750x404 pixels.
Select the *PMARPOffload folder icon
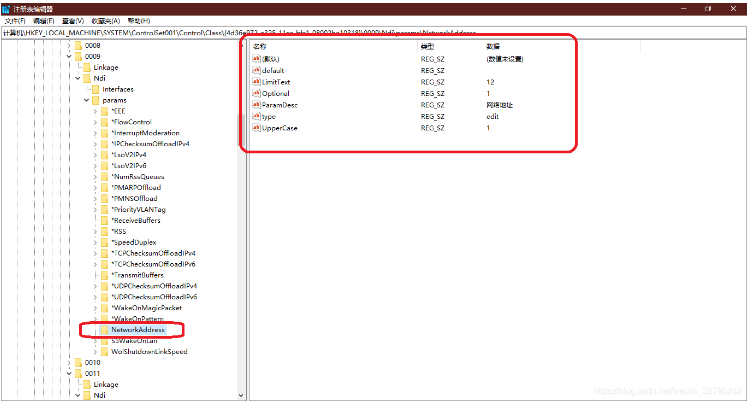pyautogui.click(x=104, y=187)
